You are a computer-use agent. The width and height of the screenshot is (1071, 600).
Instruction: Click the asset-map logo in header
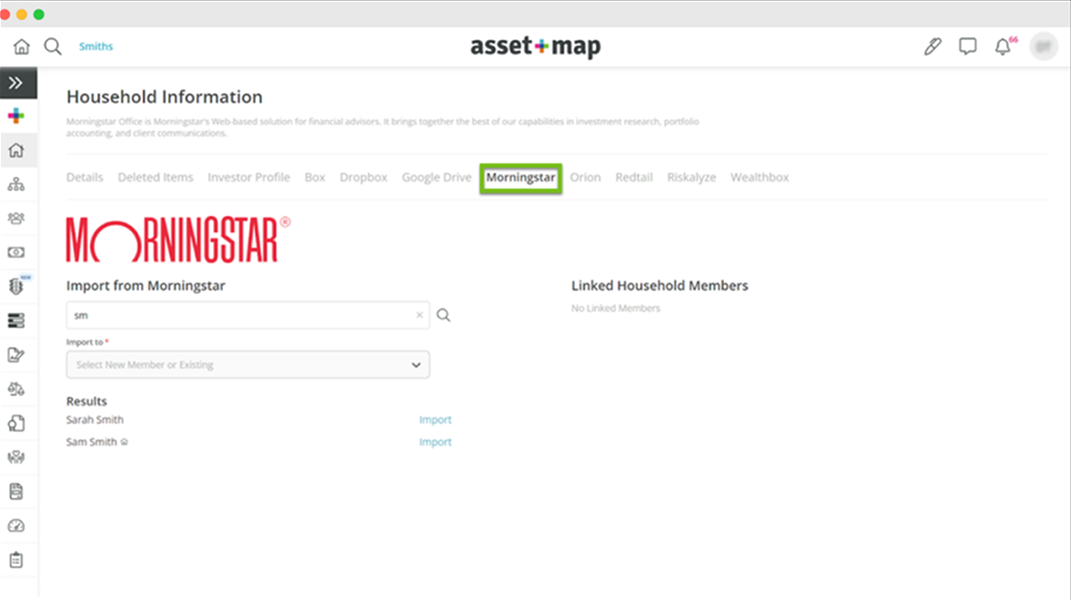coord(536,46)
